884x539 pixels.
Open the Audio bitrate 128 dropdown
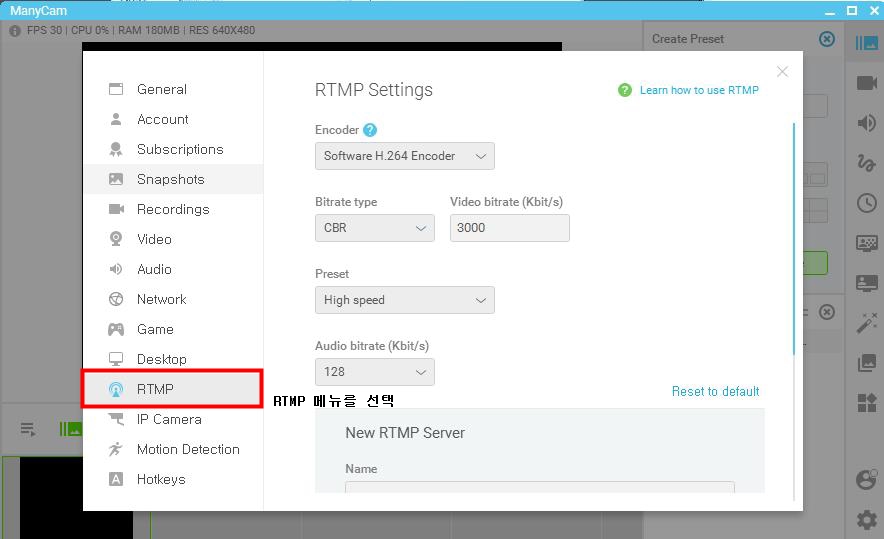(x=375, y=372)
